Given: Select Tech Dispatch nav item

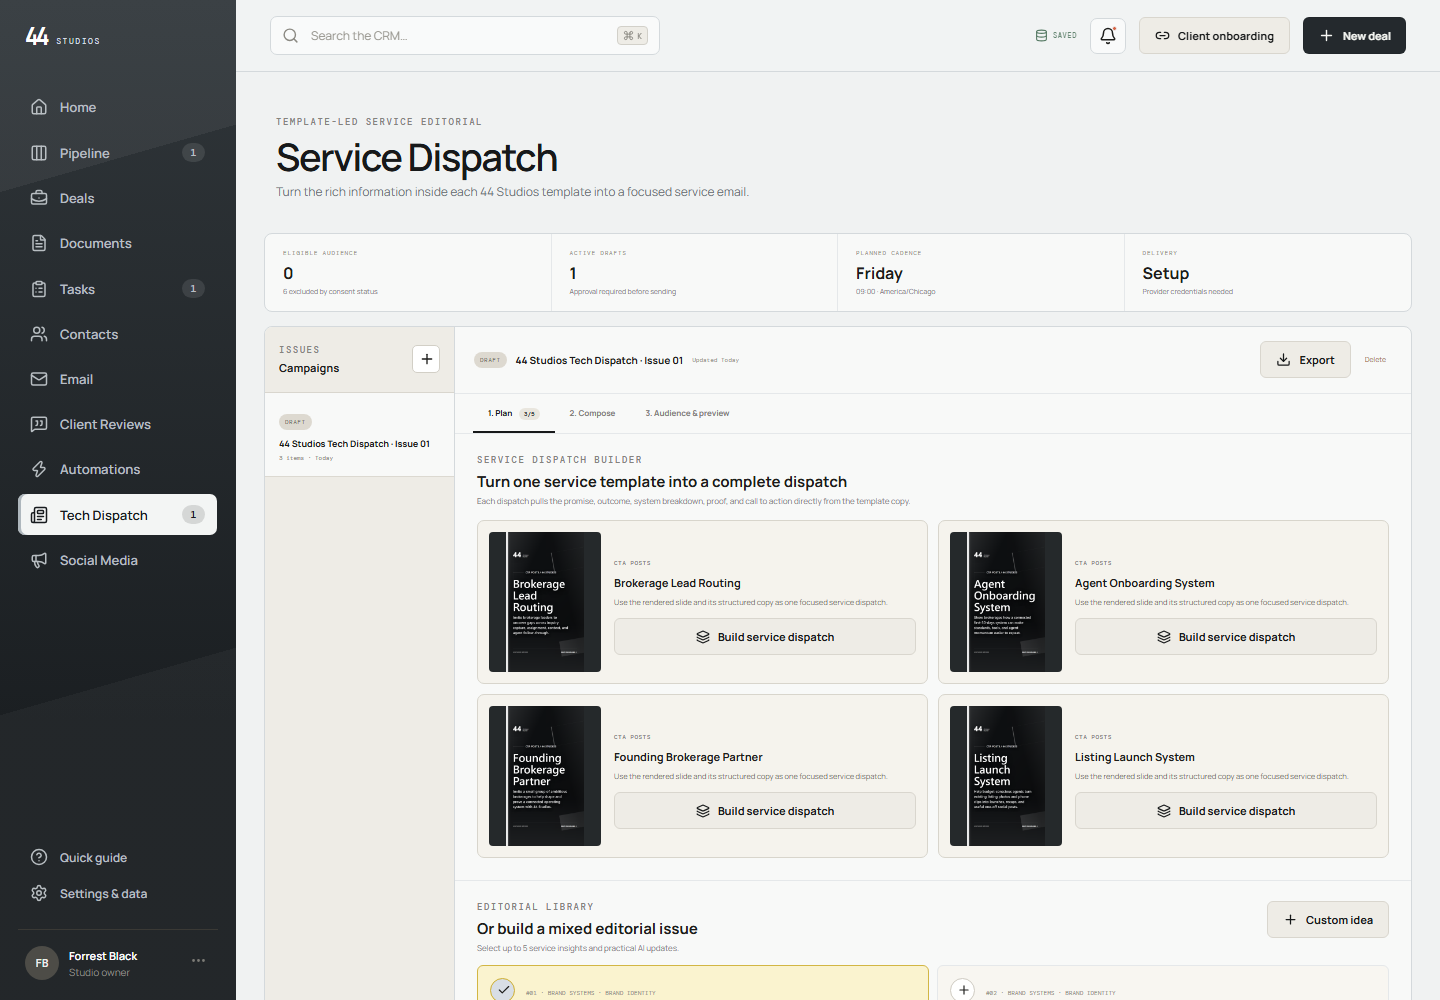Looking at the screenshot, I should 117,515.
